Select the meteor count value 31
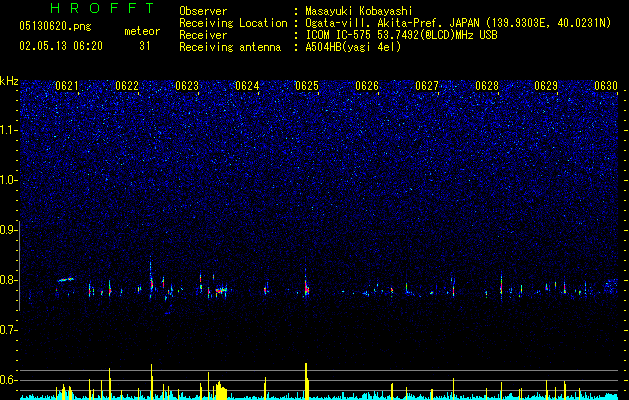The image size is (629, 400). tap(144, 46)
